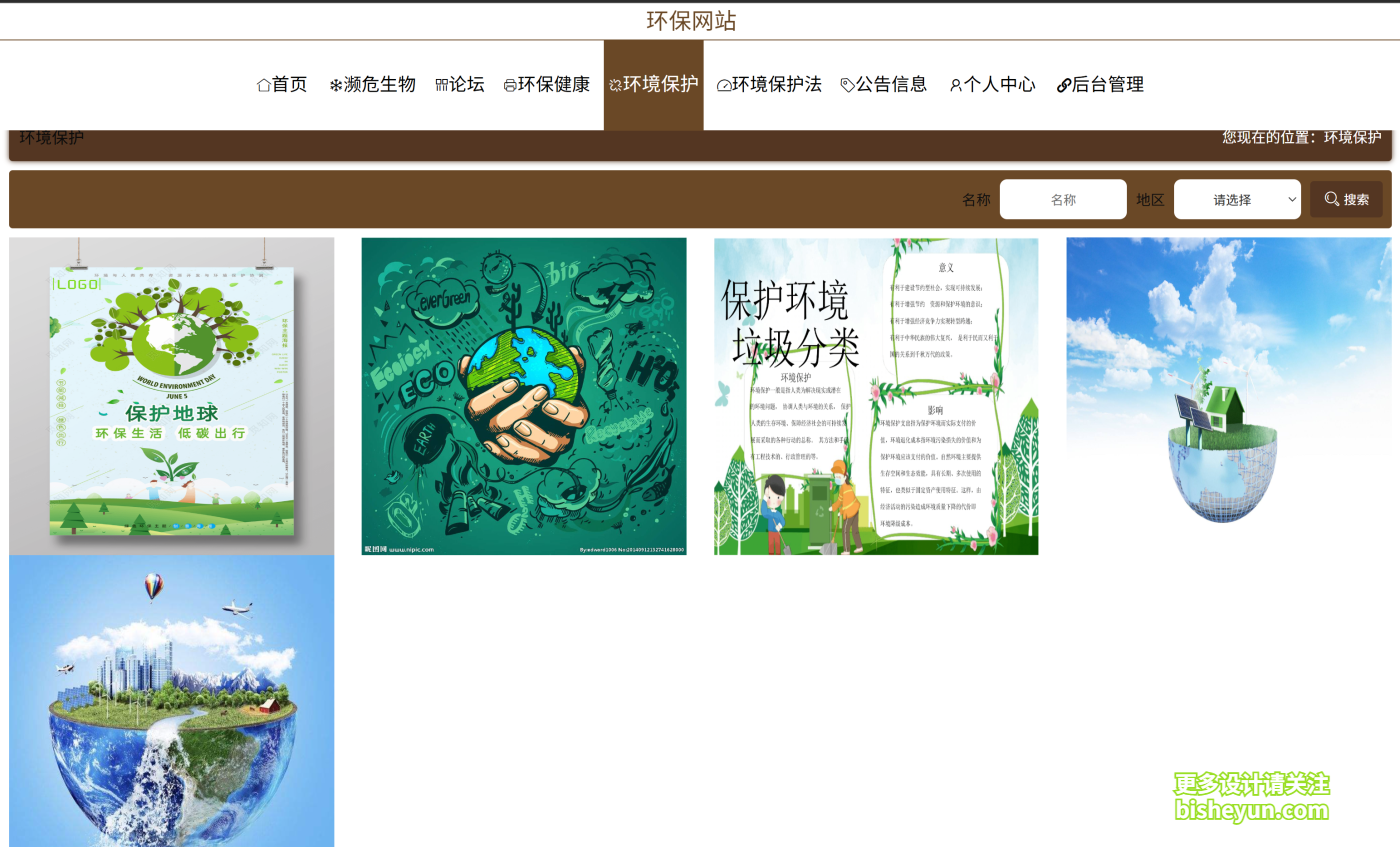Open the 保护地球 poster thumbnail
Viewport: 1400px width, 847px height.
click(171, 394)
